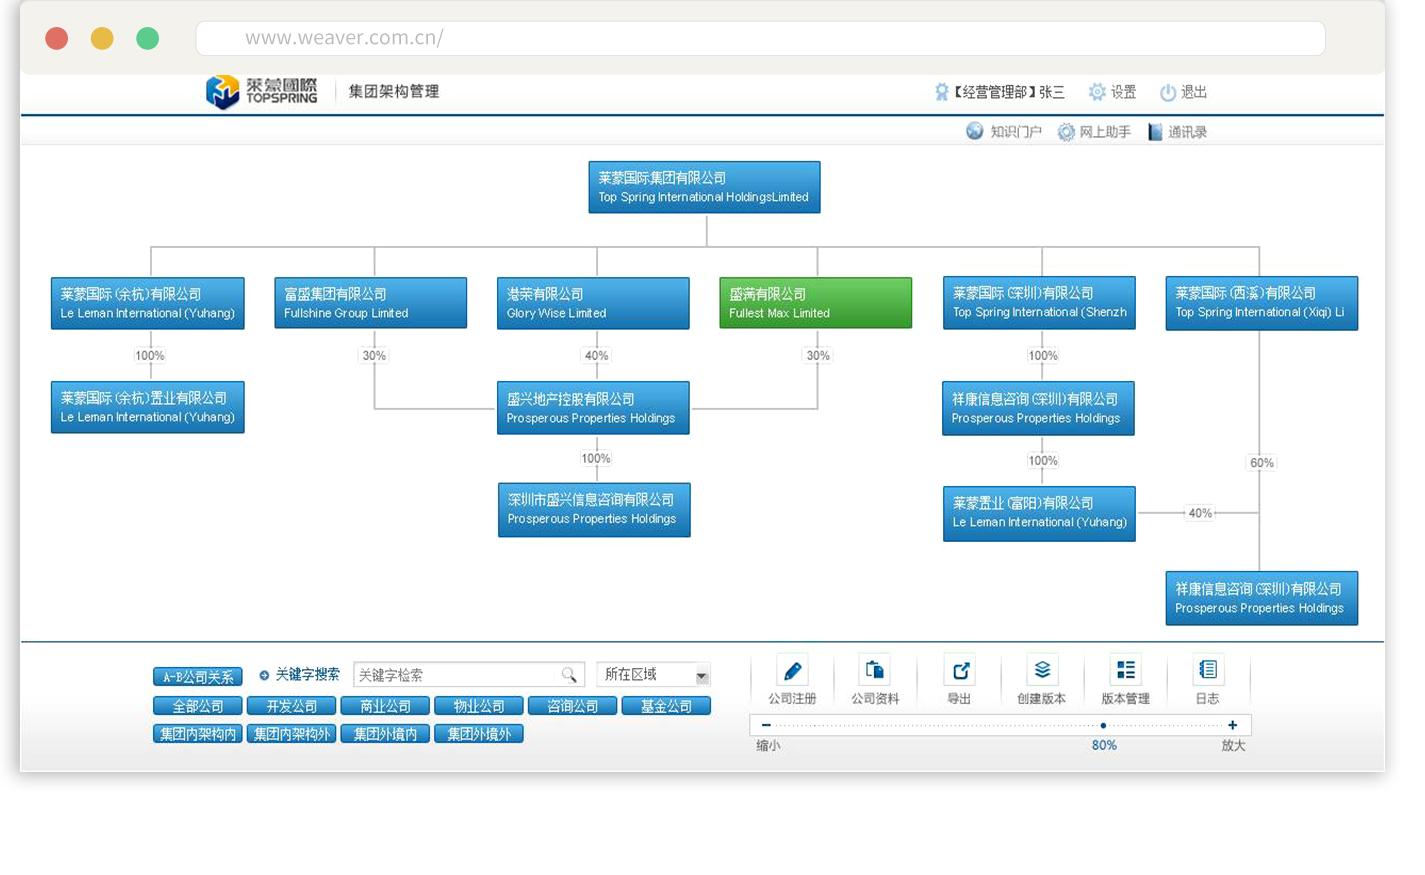Expand the 所在区域 dropdown
Screen dimensions: 1425x875
click(x=701, y=676)
